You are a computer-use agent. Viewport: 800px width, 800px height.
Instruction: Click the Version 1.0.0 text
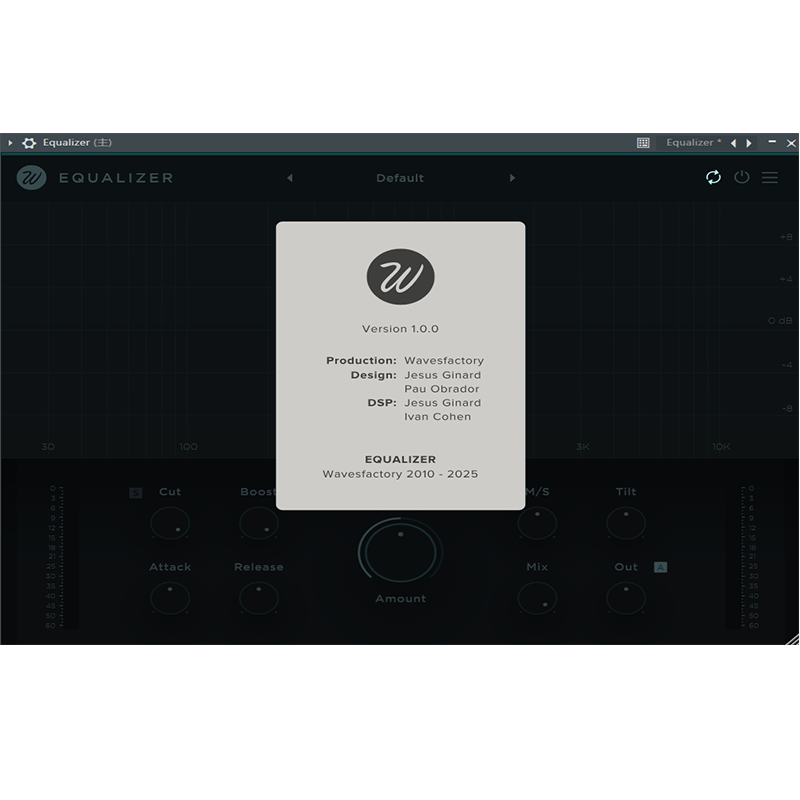tap(401, 329)
